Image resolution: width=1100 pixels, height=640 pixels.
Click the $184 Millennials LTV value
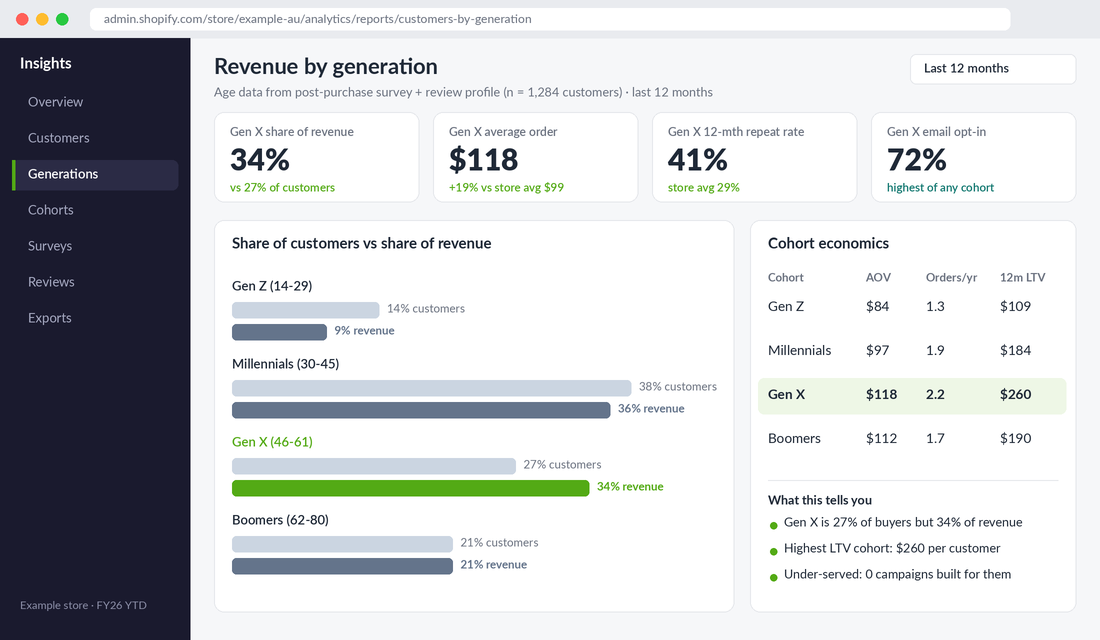pos(1015,350)
